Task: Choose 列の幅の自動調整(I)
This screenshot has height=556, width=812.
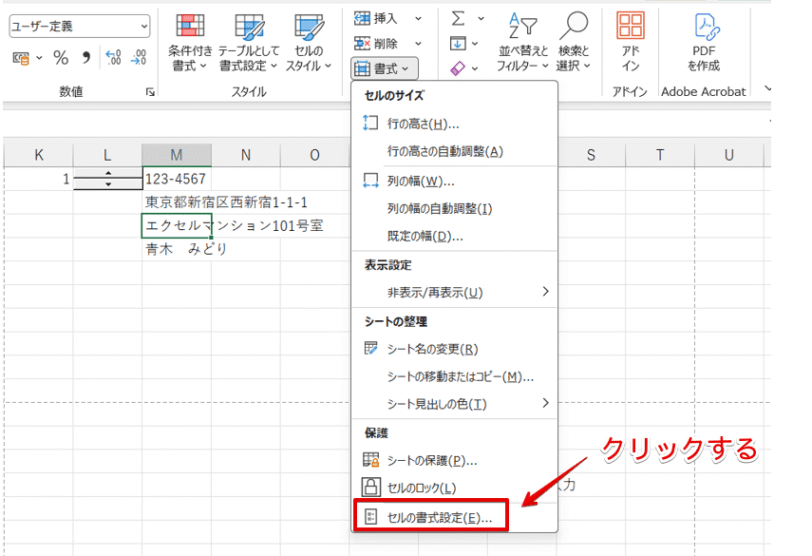Action: click(454, 209)
